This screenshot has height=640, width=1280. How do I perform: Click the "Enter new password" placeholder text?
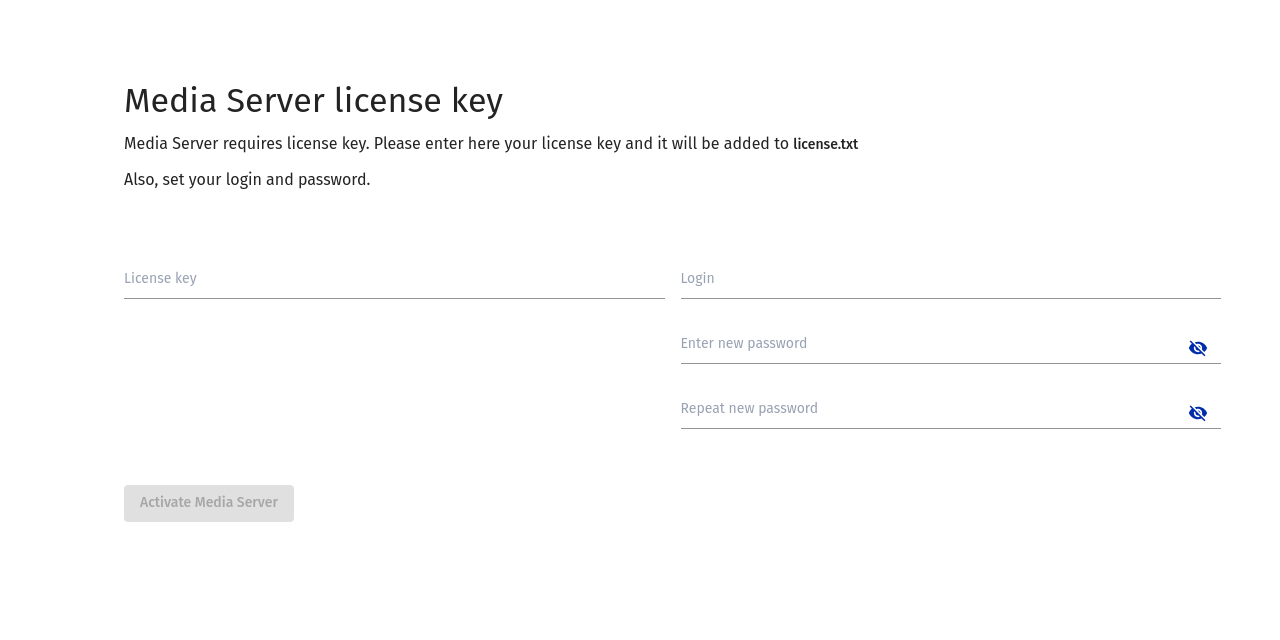743,344
